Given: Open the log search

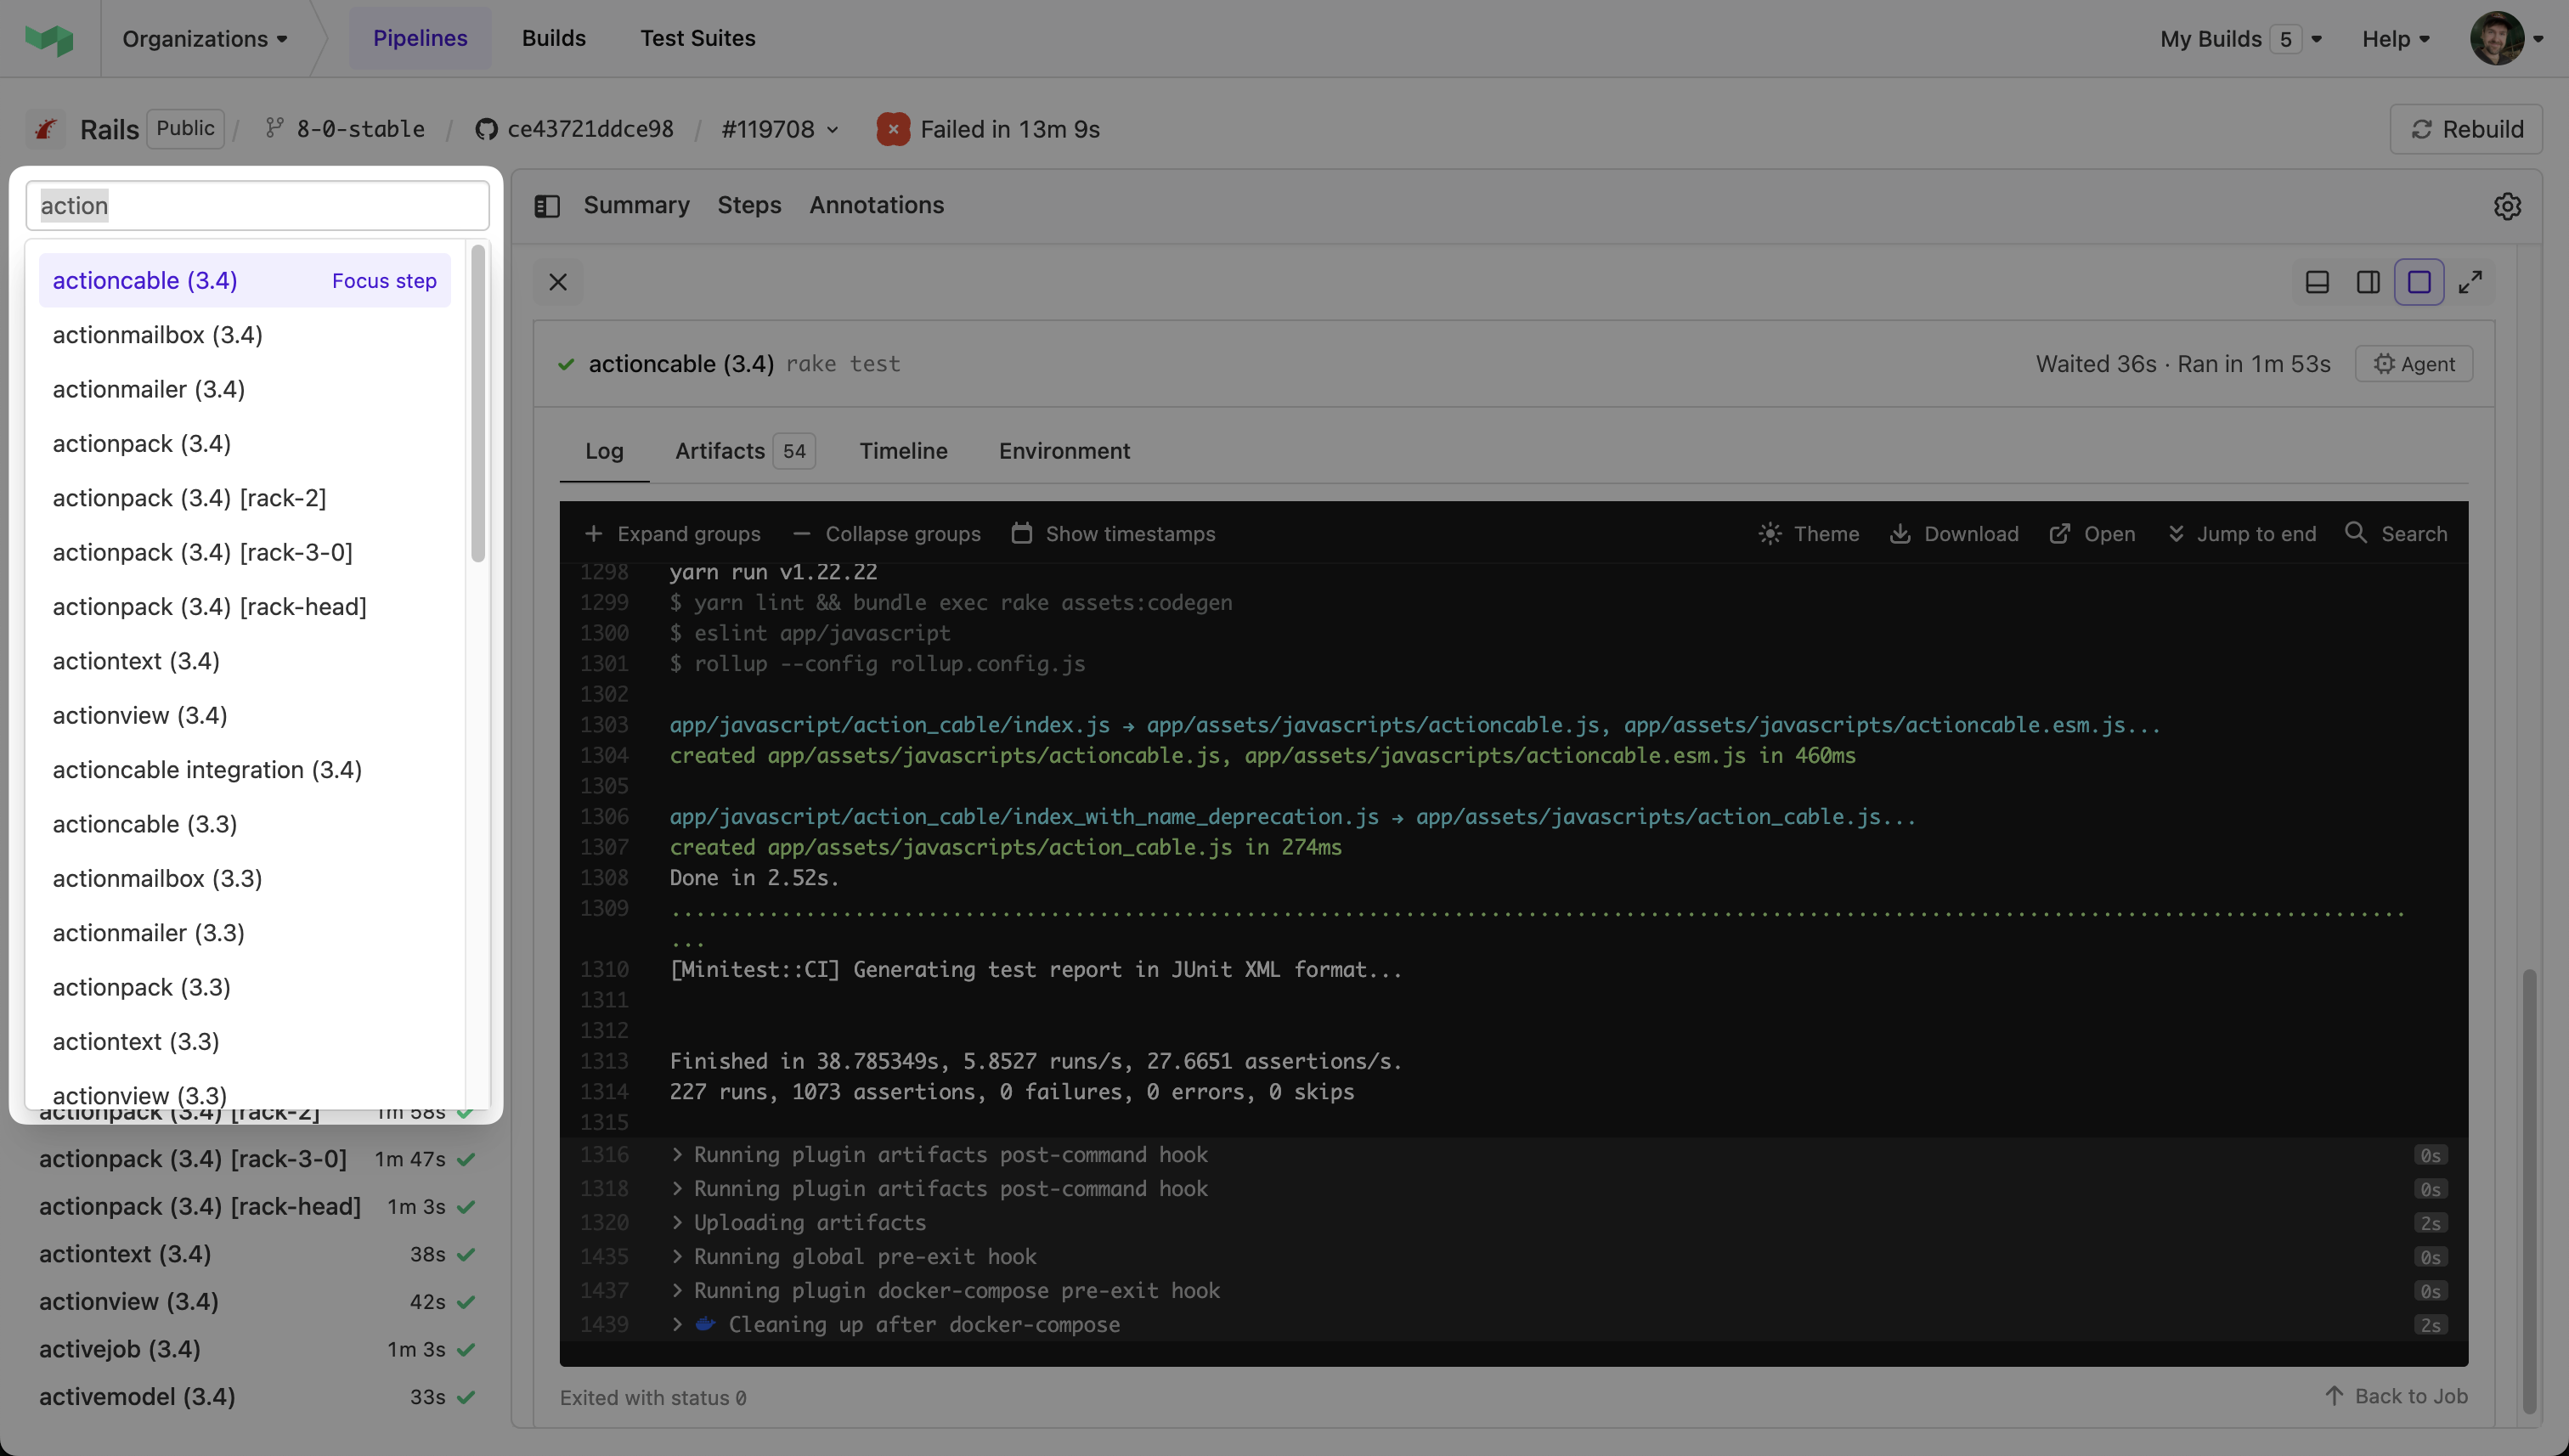Looking at the screenshot, I should pos(2397,534).
